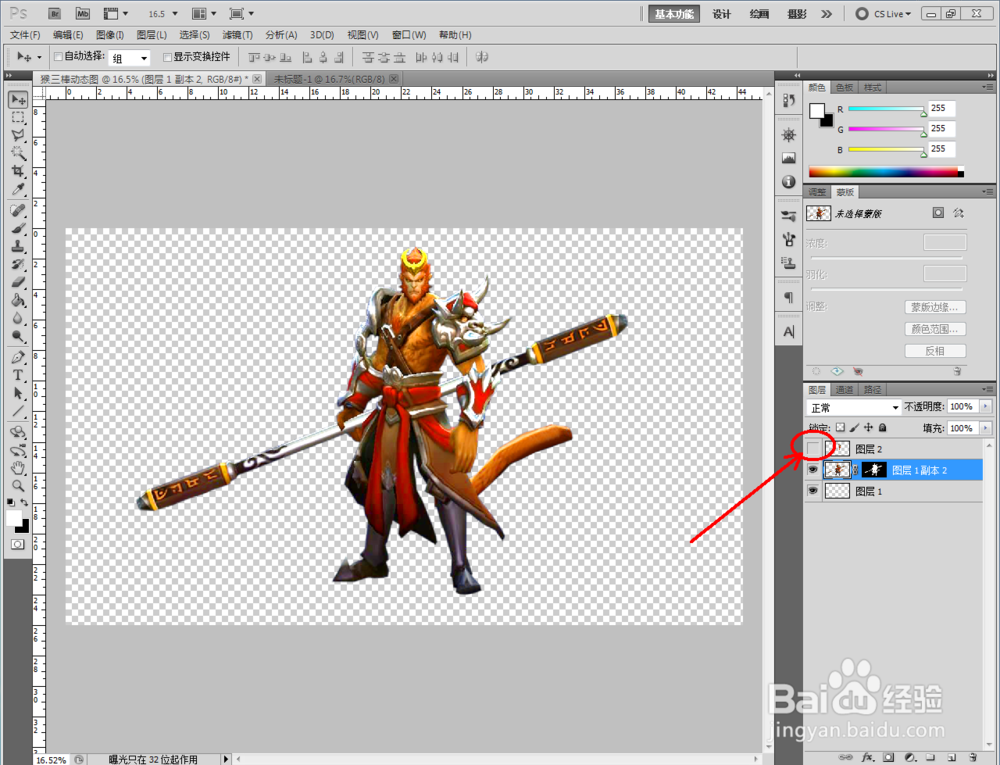Select the Move tool in the toolbox
This screenshot has height=765, width=1000.
pyautogui.click(x=18, y=99)
